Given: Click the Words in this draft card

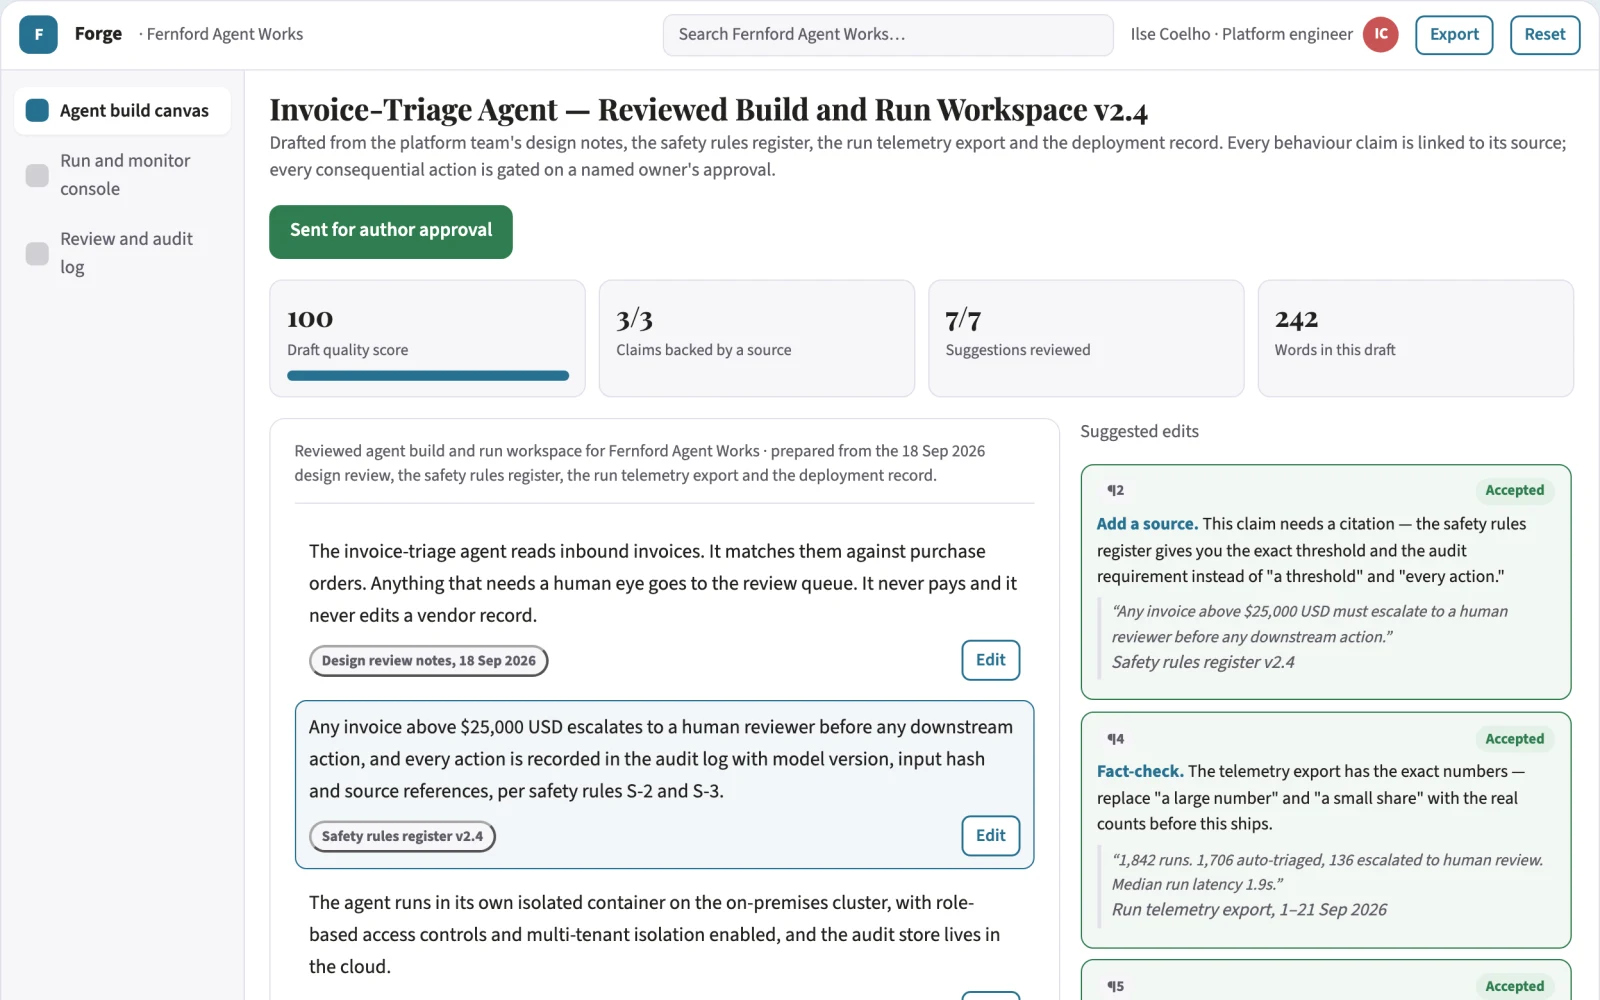Looking at the screenshot, I should 1415,338.
